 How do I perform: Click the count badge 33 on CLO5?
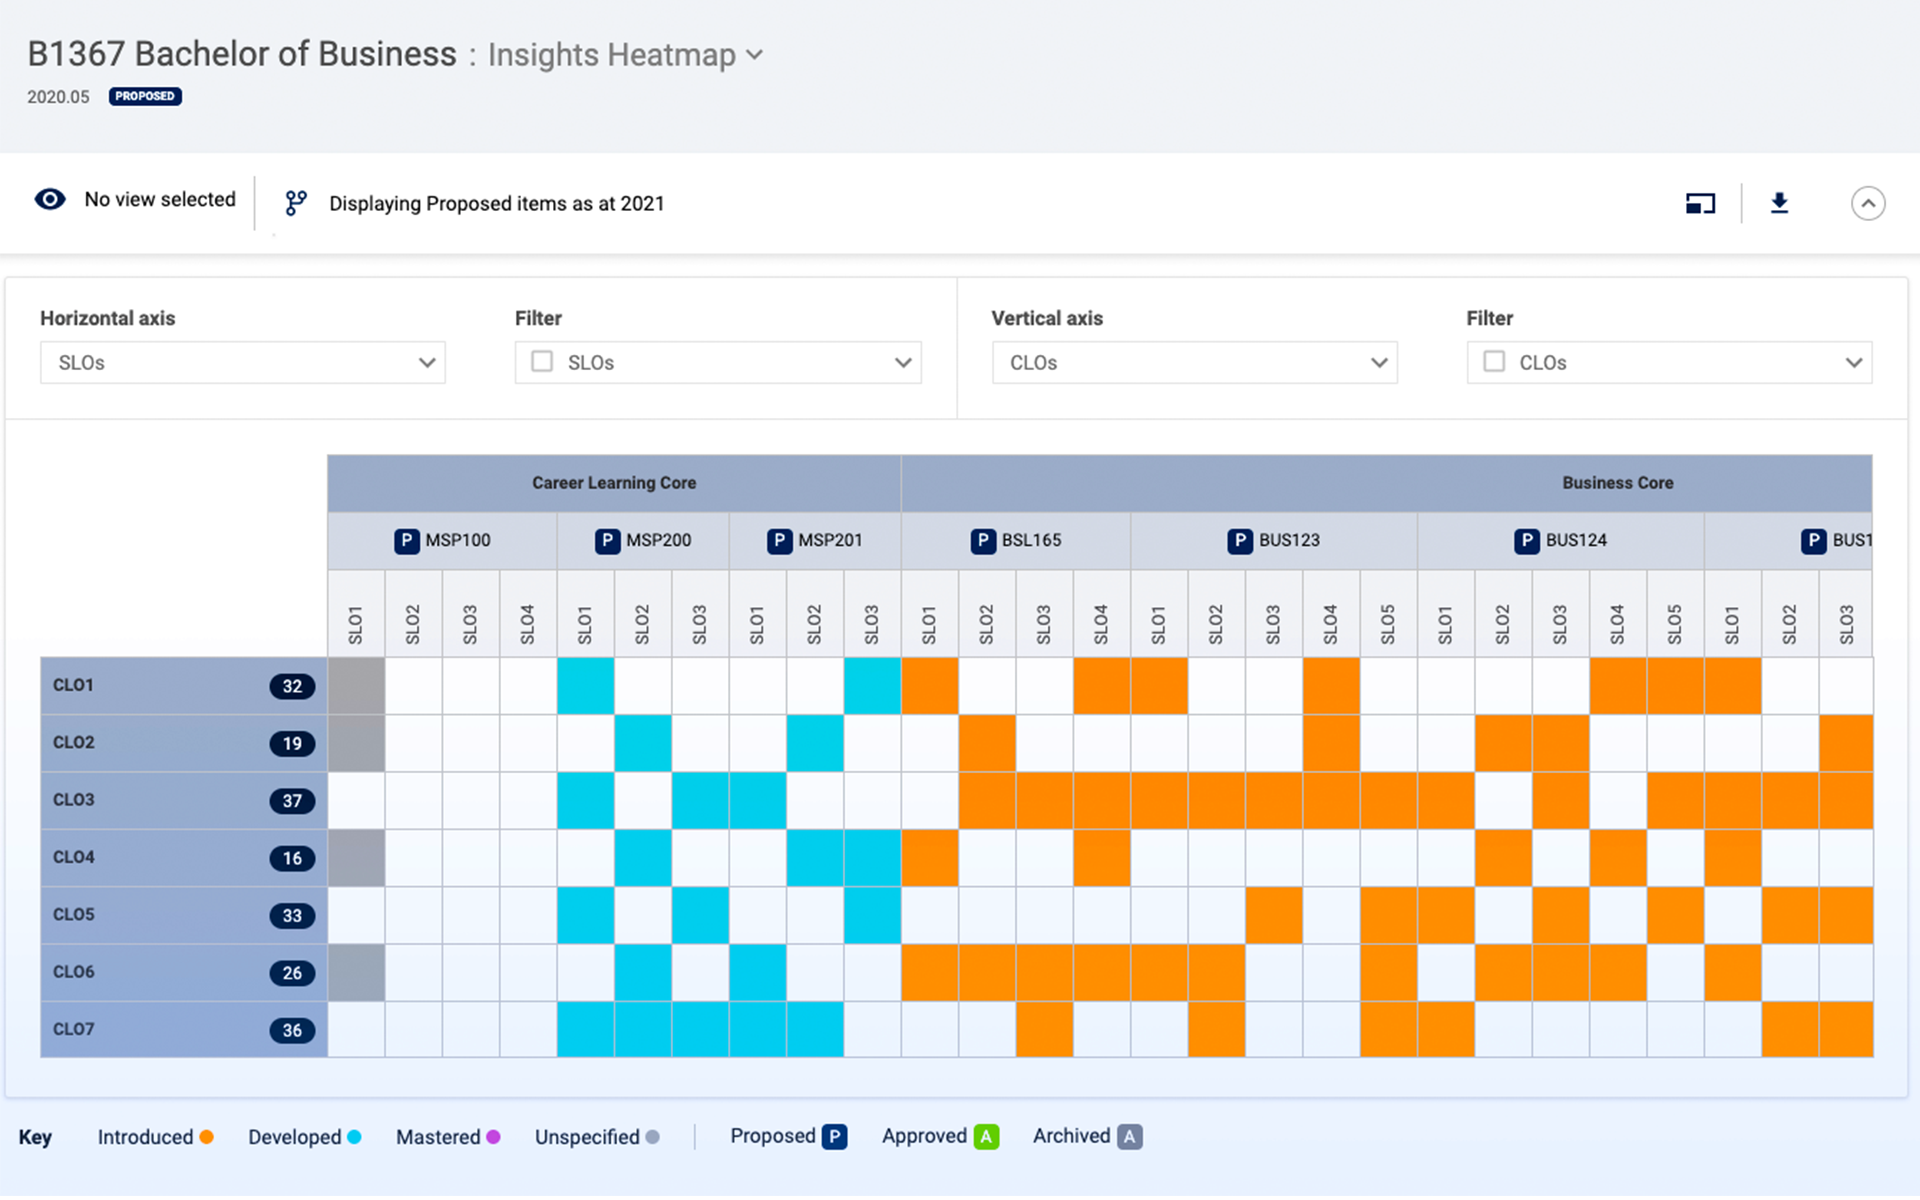292,915
